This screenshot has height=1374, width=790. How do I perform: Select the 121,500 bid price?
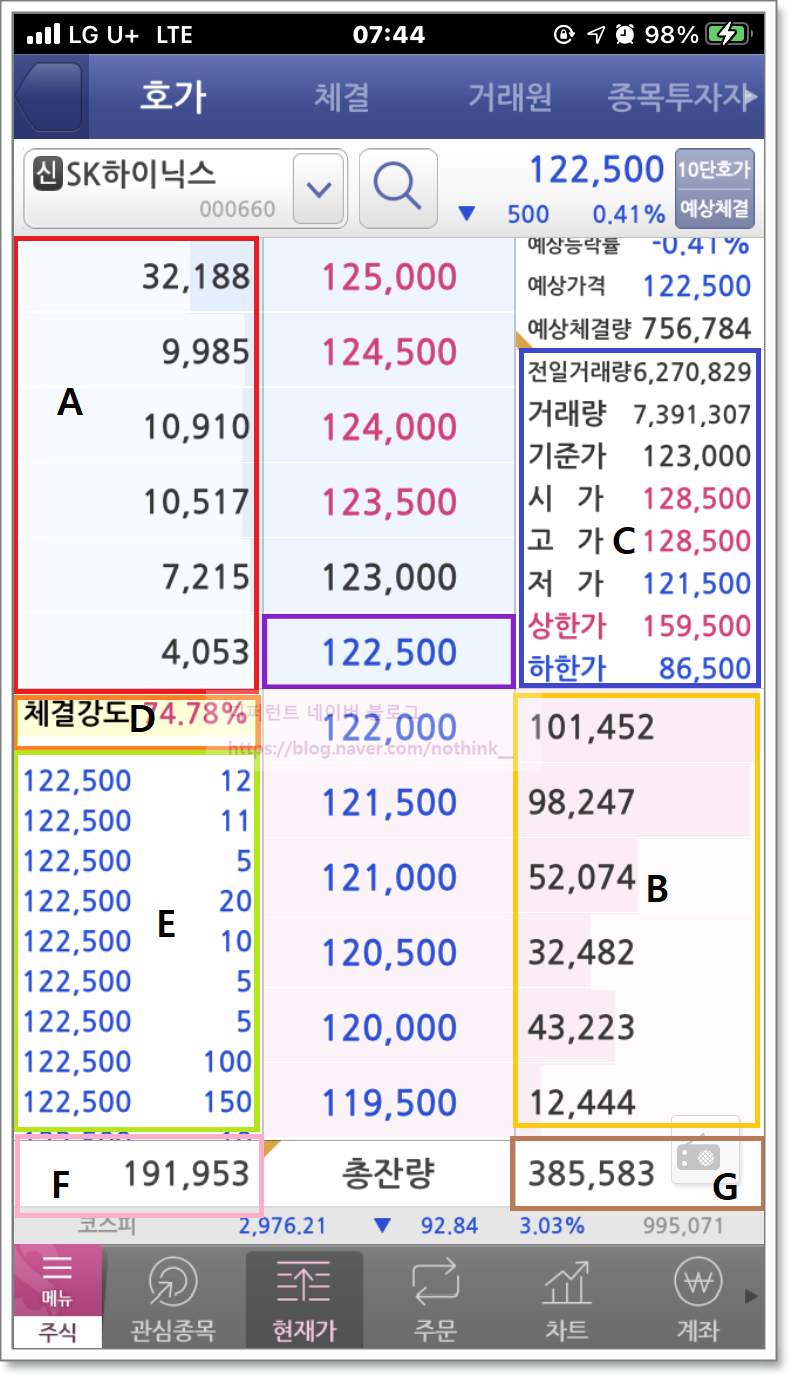click(387, 802)
